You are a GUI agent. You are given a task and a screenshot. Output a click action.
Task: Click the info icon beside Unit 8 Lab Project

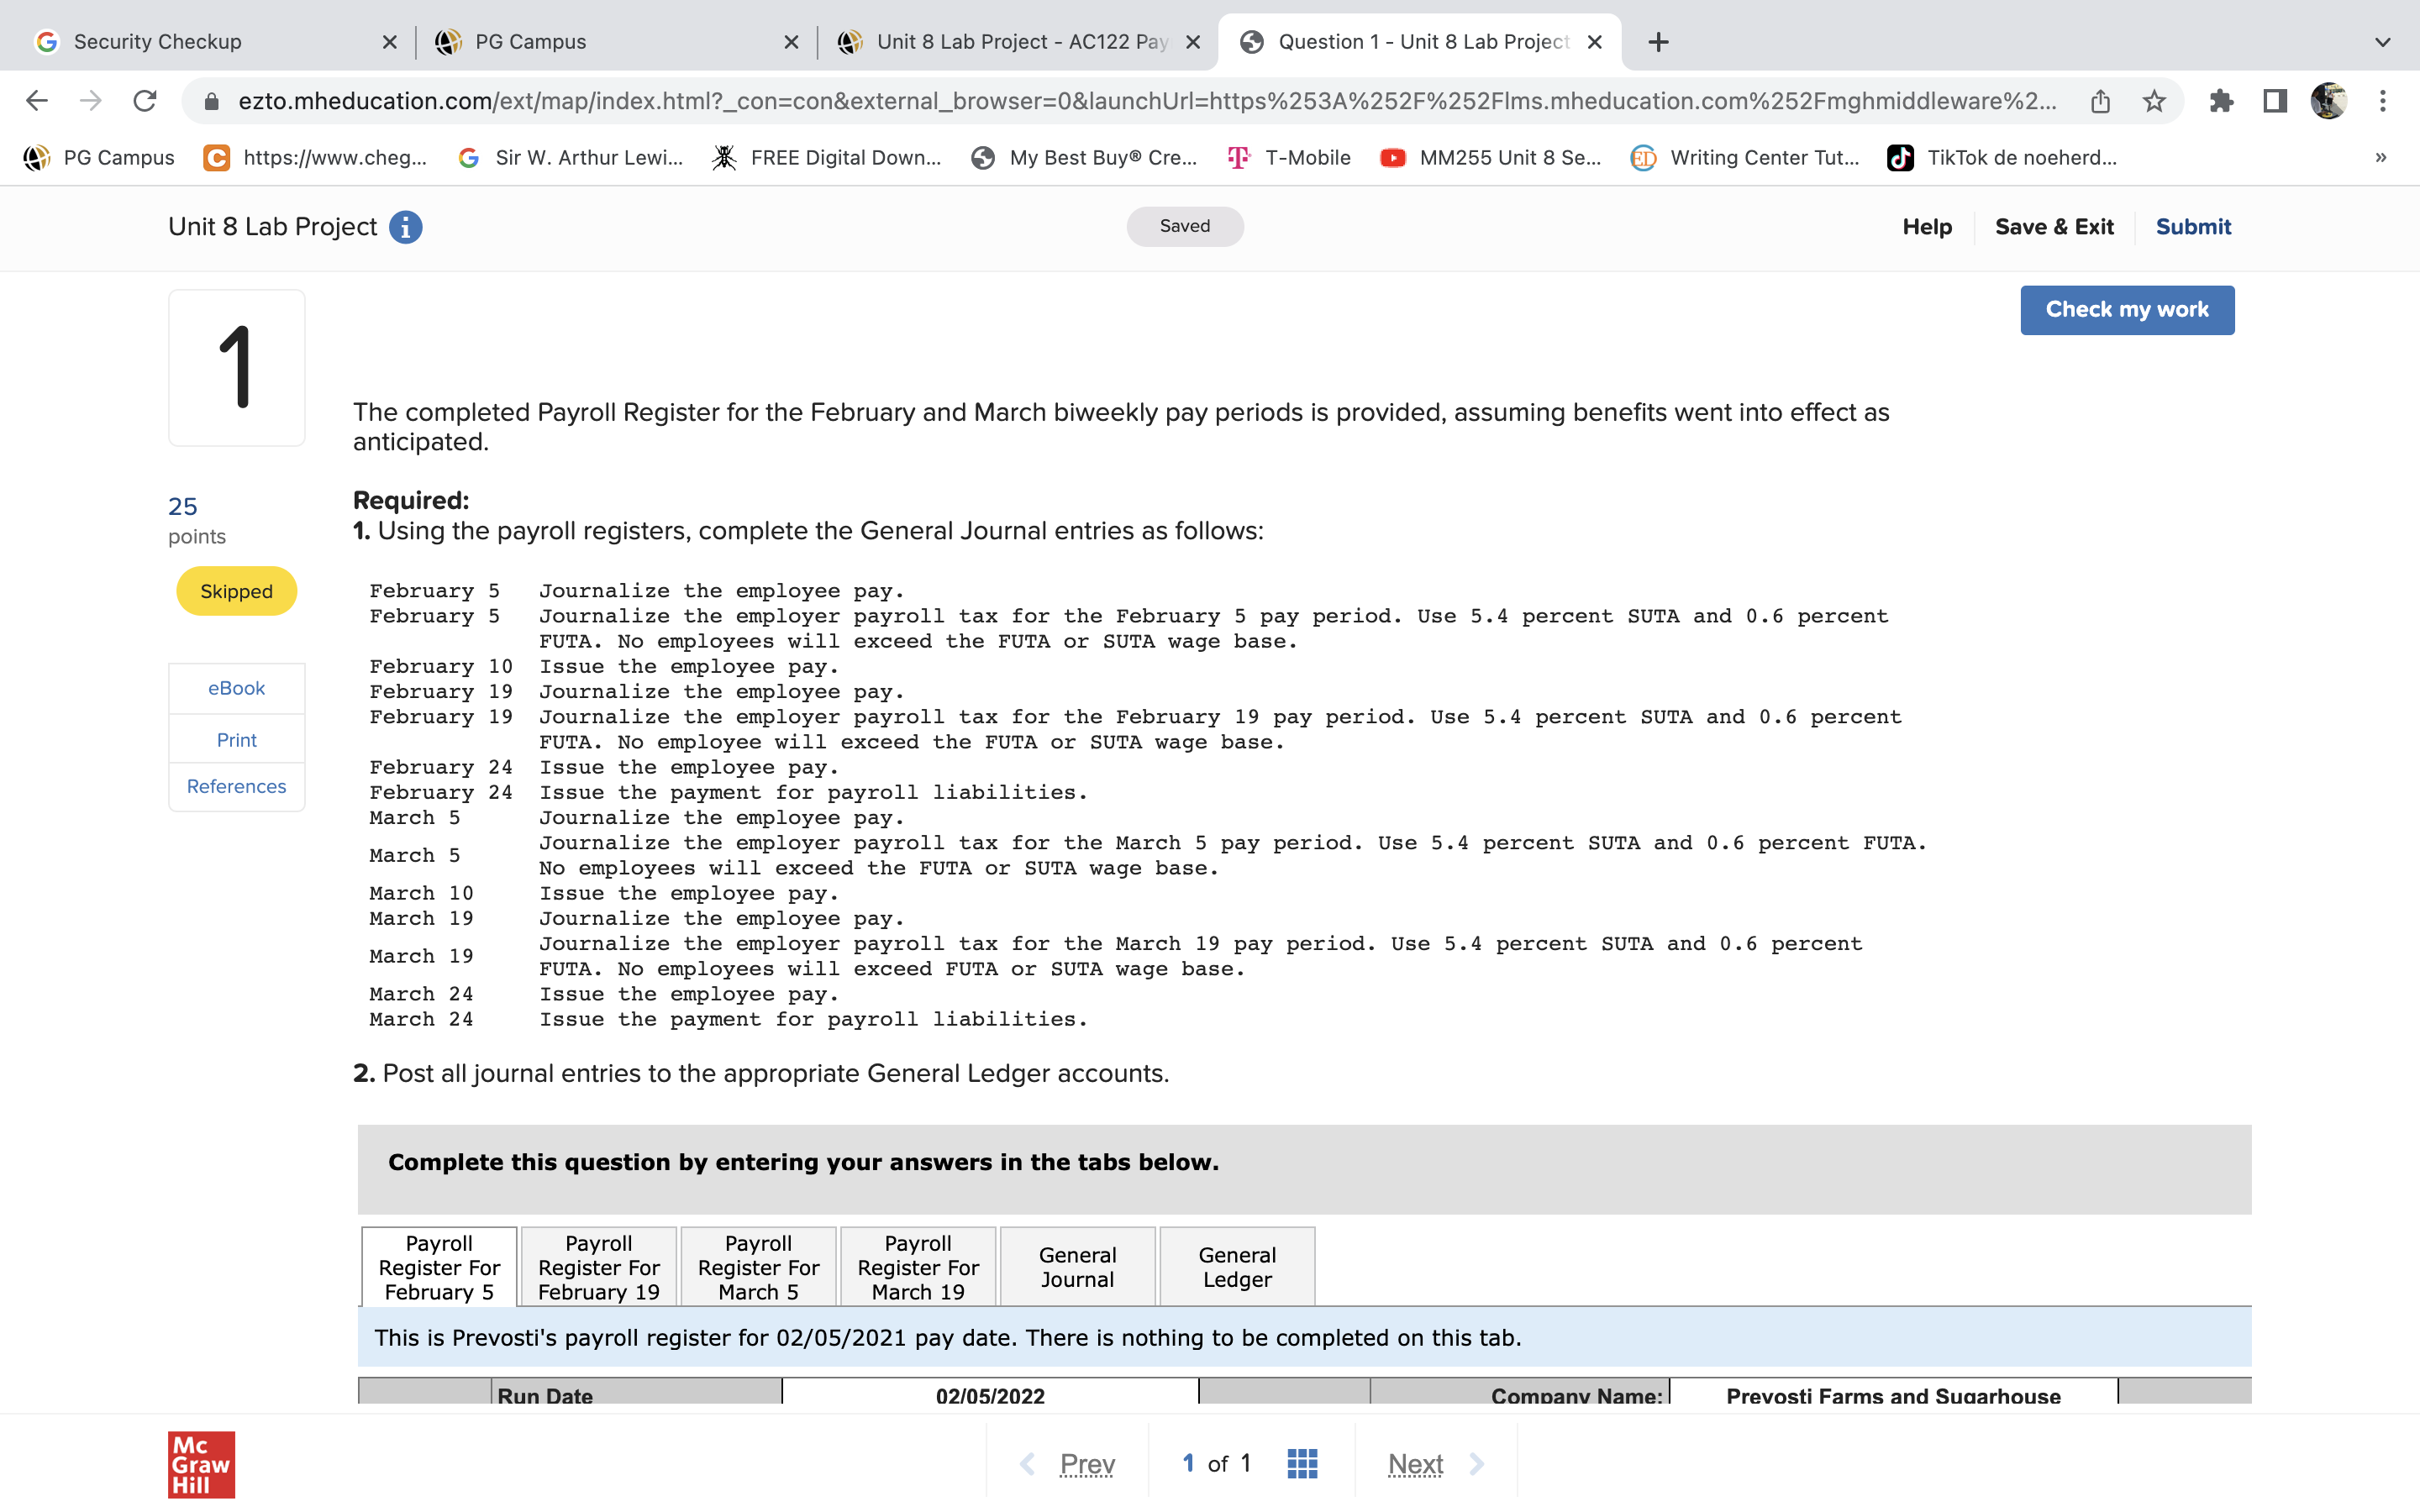[x=405, y=227]
